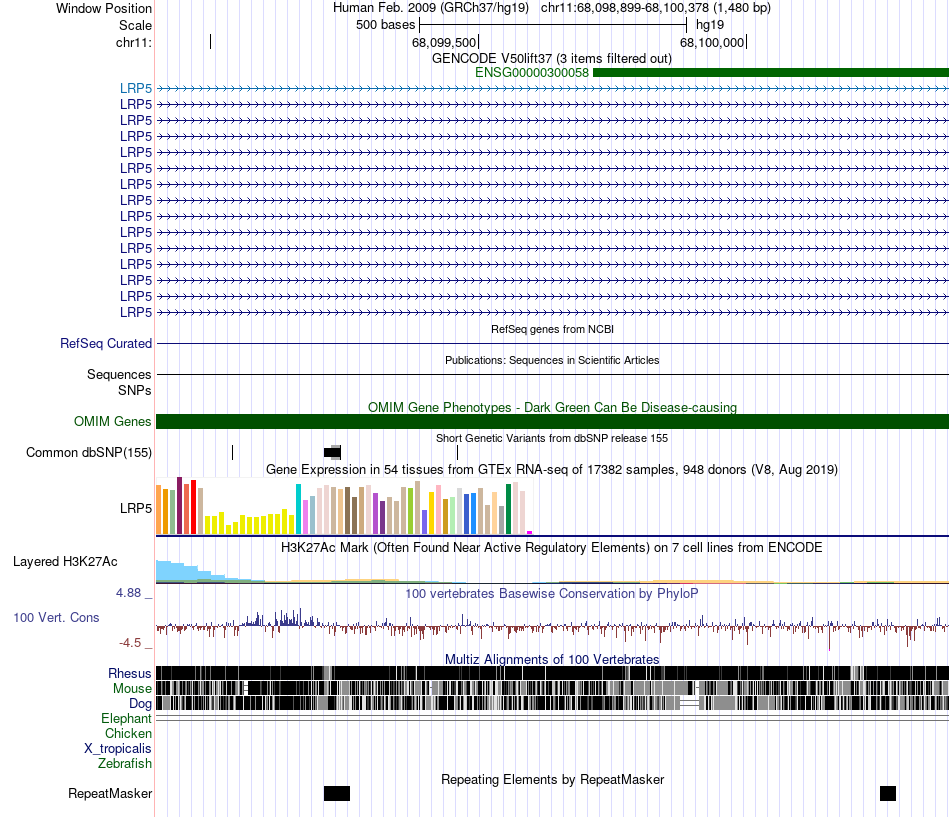950x817 pixels.
Task: Click the -4.5 lower conservation scale value
Action: pos(130,642)
